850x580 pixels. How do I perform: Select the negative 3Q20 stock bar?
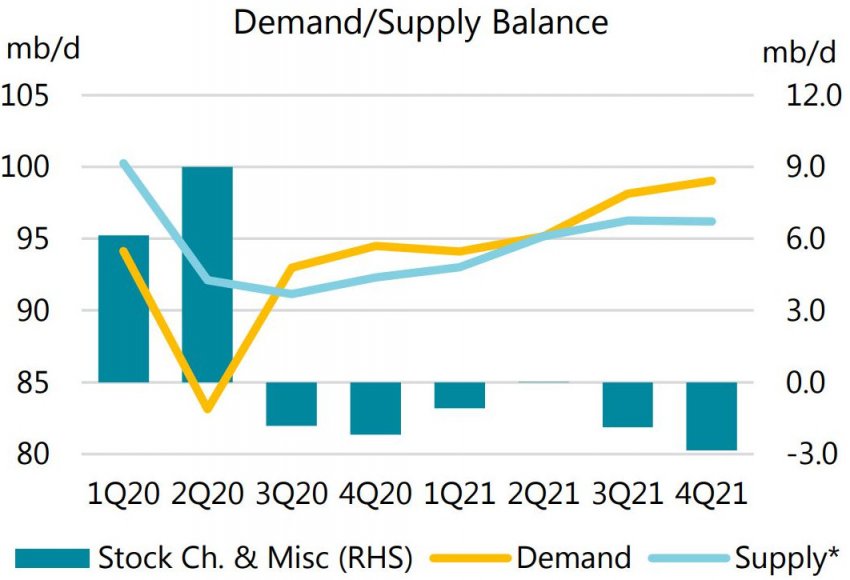291,404
